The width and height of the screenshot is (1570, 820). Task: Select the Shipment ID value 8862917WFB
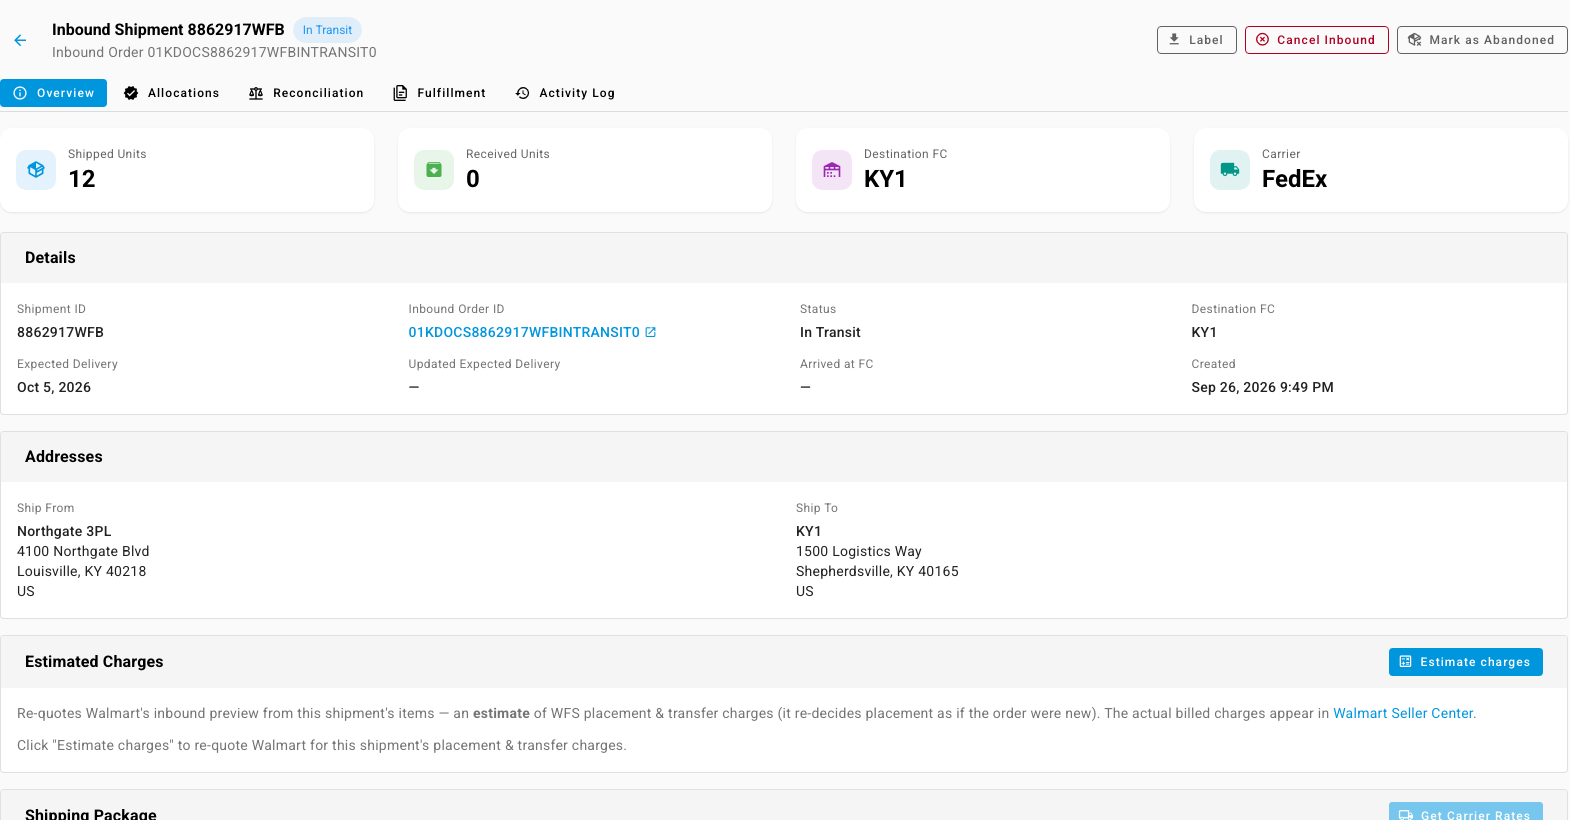point(60,332)
